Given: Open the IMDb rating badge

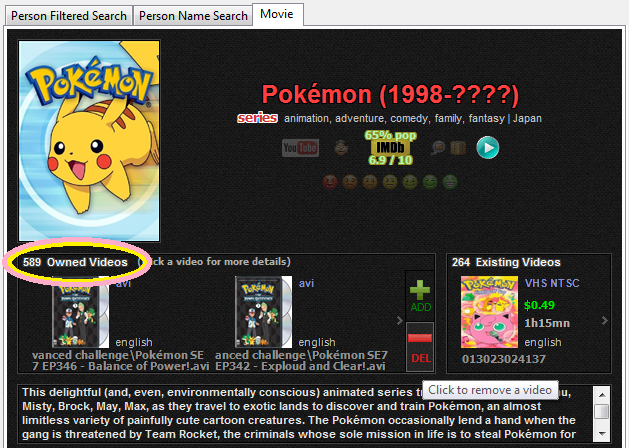Looking at the screenshot, I should [390, 148].
